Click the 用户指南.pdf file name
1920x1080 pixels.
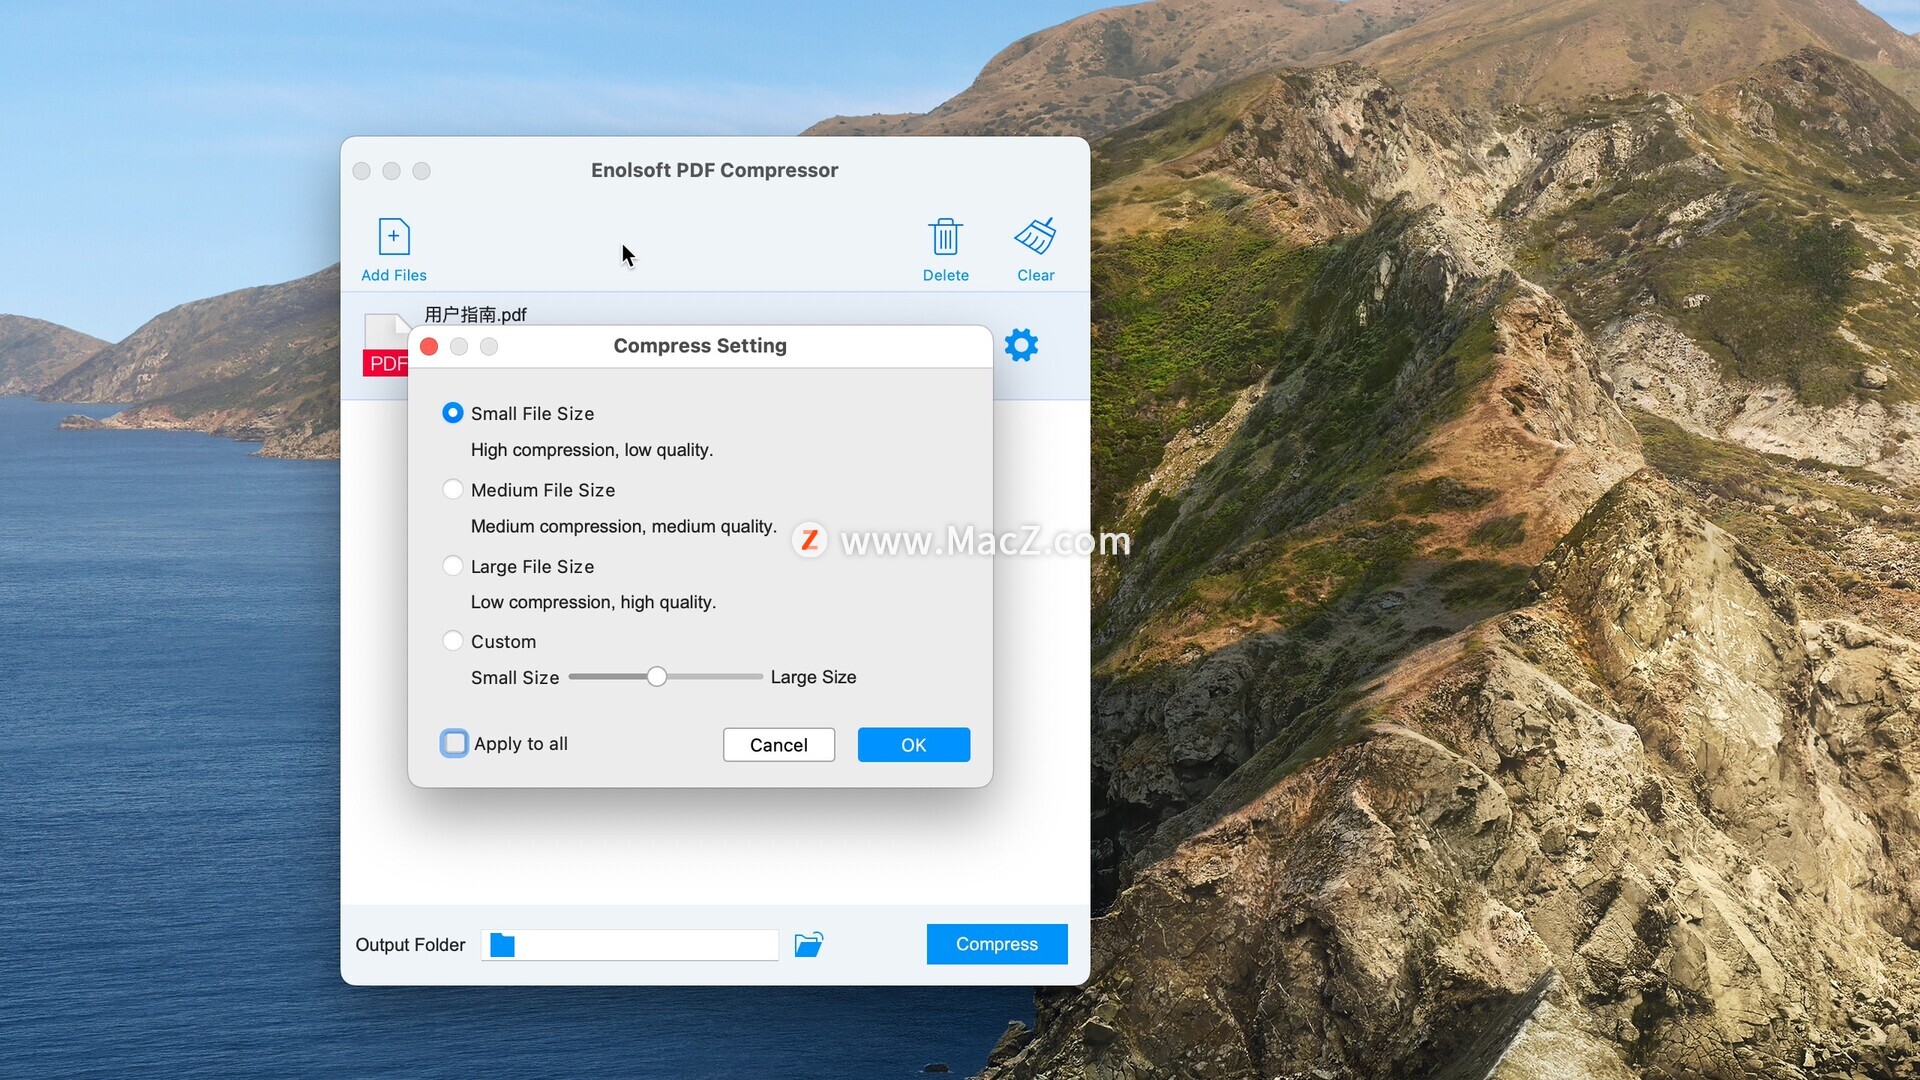click(475, 314)
